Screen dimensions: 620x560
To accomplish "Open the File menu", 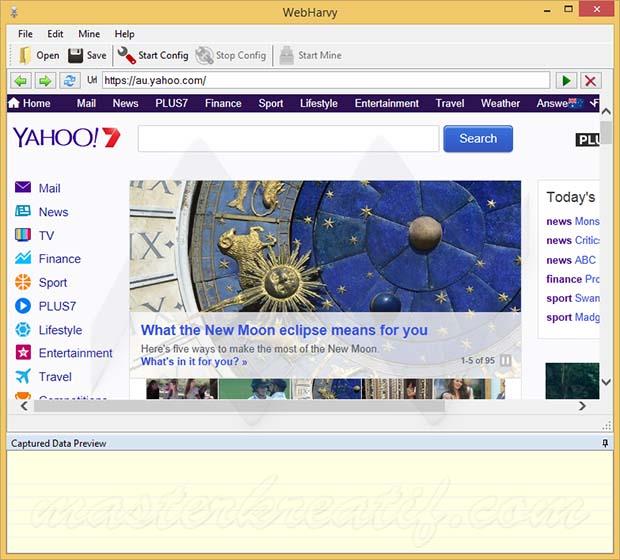I will click(25, 34).
